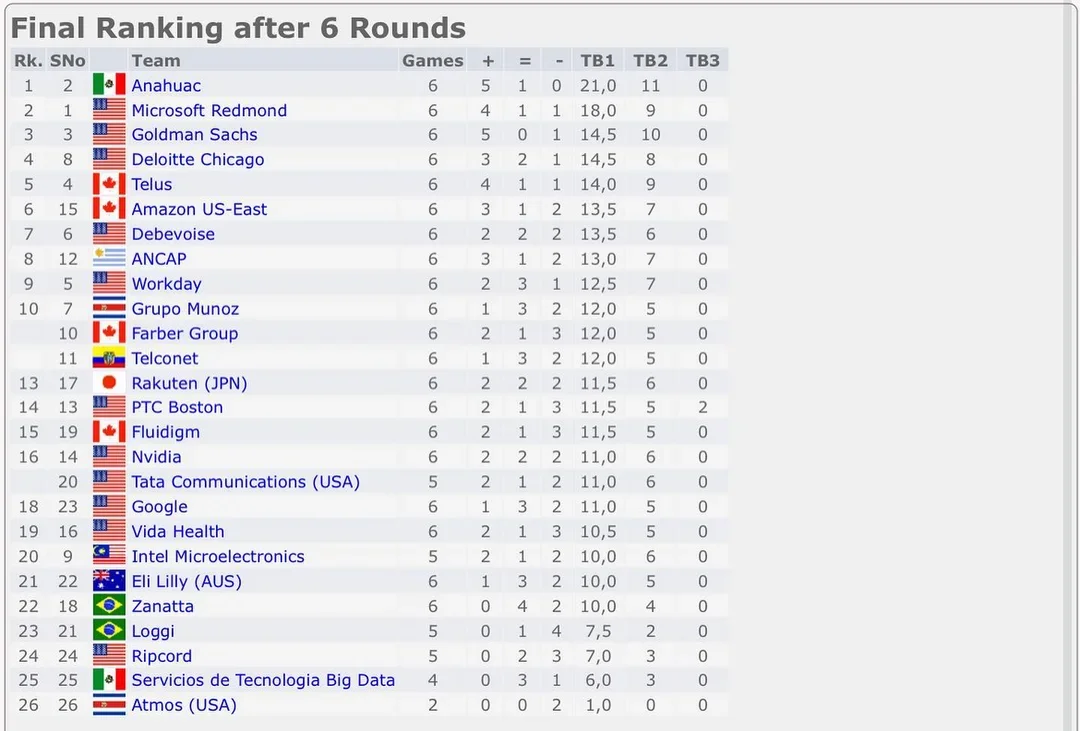Select the Deloitte Chicago team link

(x=198, y=160)
